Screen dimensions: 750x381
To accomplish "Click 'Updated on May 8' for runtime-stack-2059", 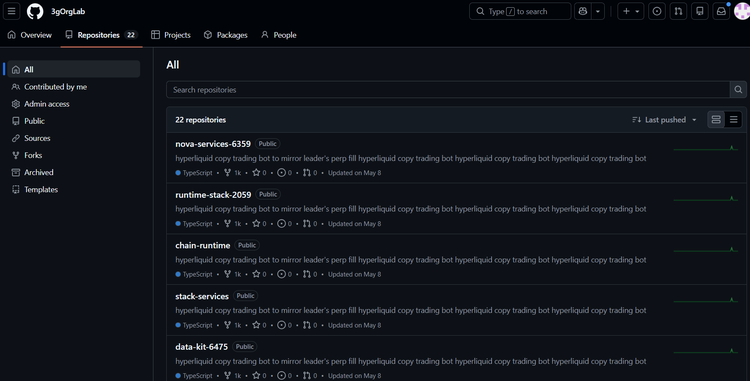I will [354, 223].
